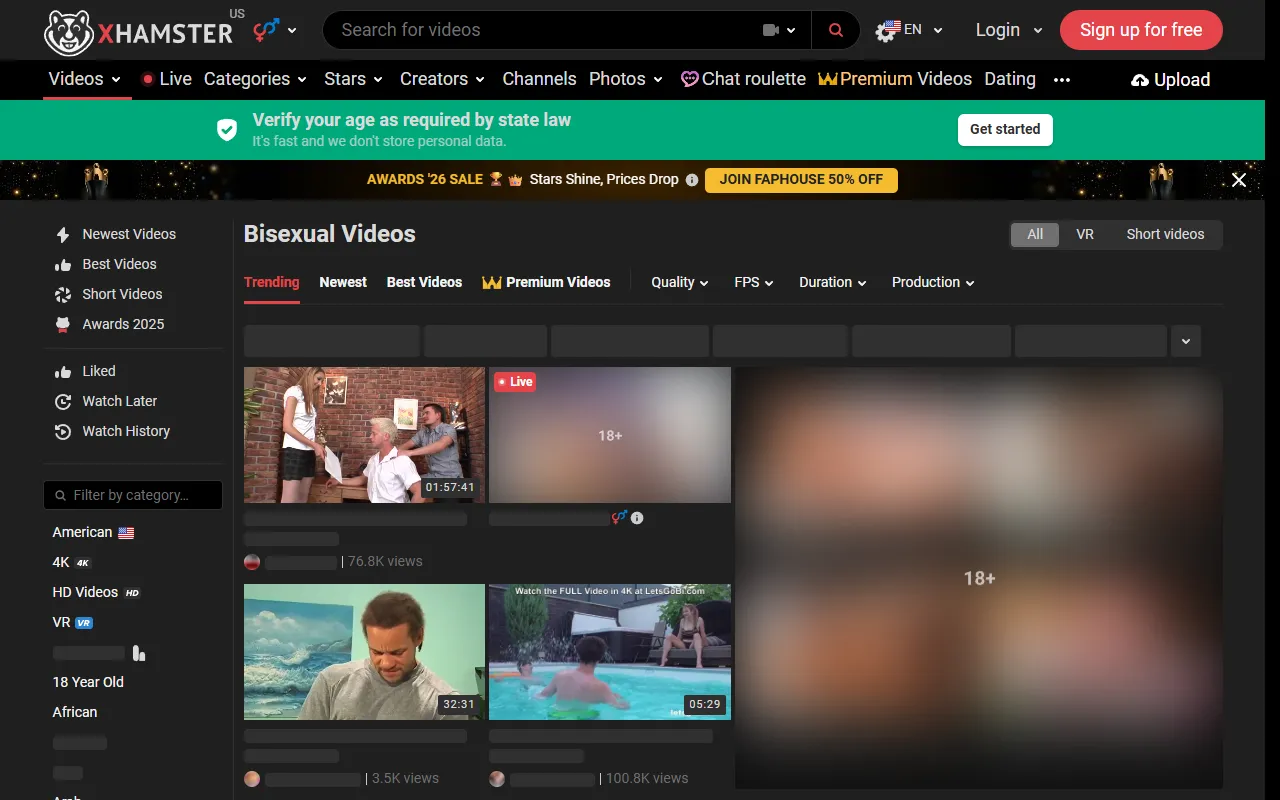Open the Duration filter dropdown
Screen dimensions: 1280x800
coord(833,282)
